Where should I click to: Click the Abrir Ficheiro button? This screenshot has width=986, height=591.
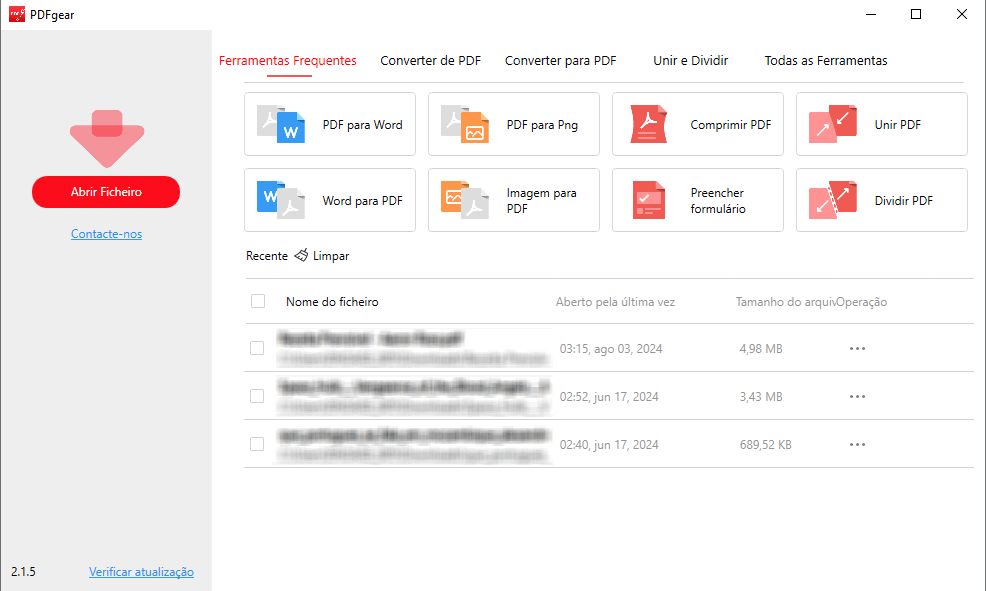(106, 192)
